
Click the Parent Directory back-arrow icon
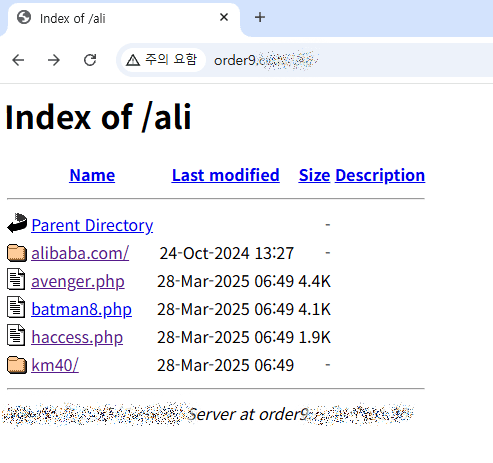pyautogui.click(x=17, y=223)
